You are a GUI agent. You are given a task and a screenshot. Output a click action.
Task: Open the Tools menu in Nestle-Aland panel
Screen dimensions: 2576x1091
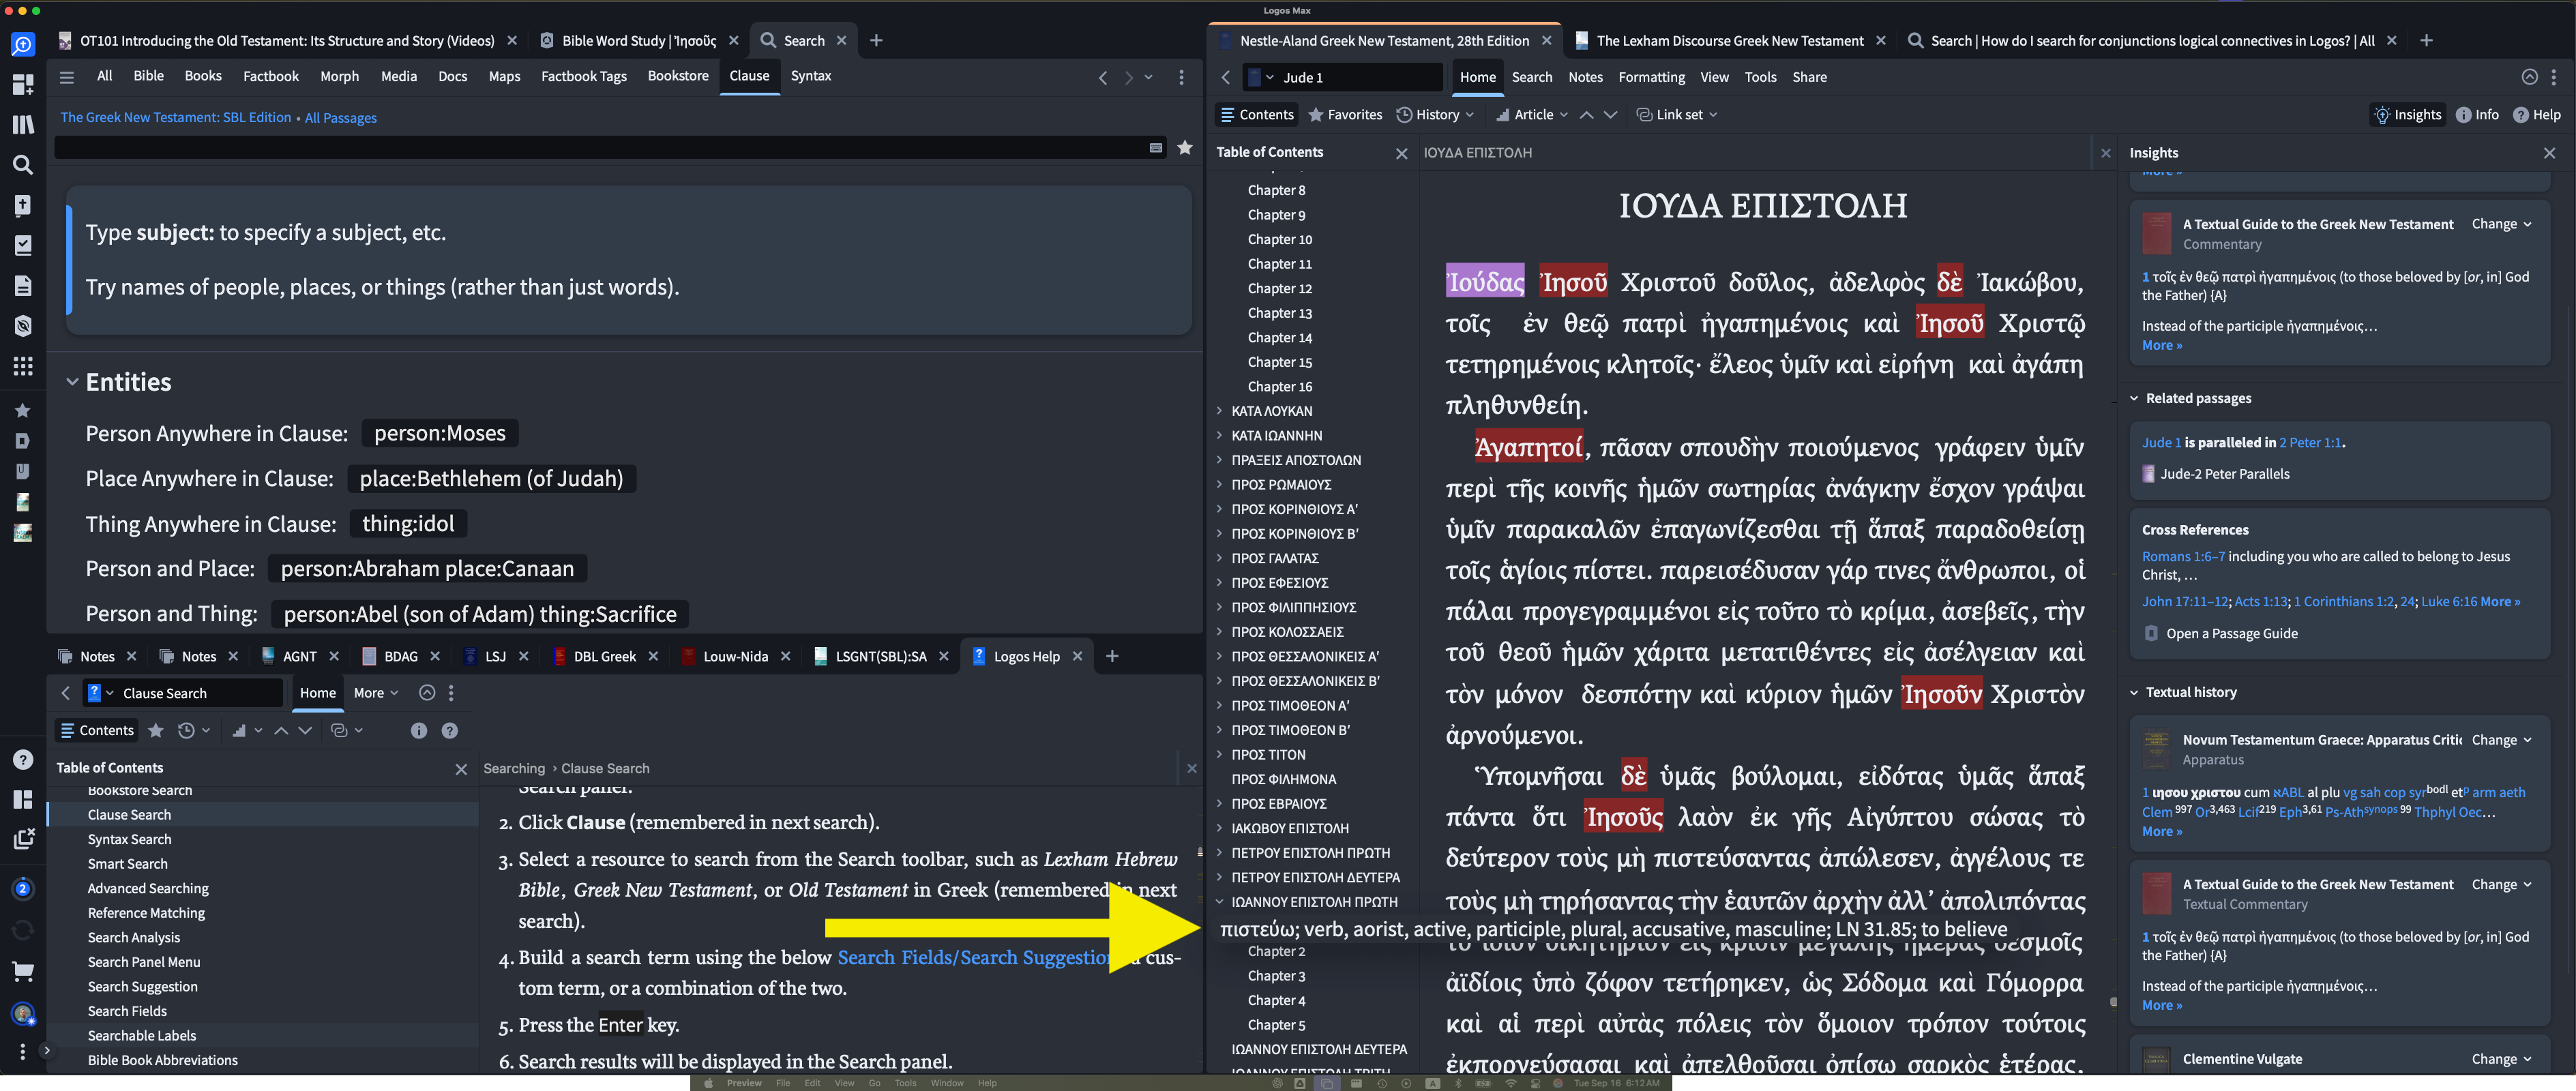click(1760, 77)
